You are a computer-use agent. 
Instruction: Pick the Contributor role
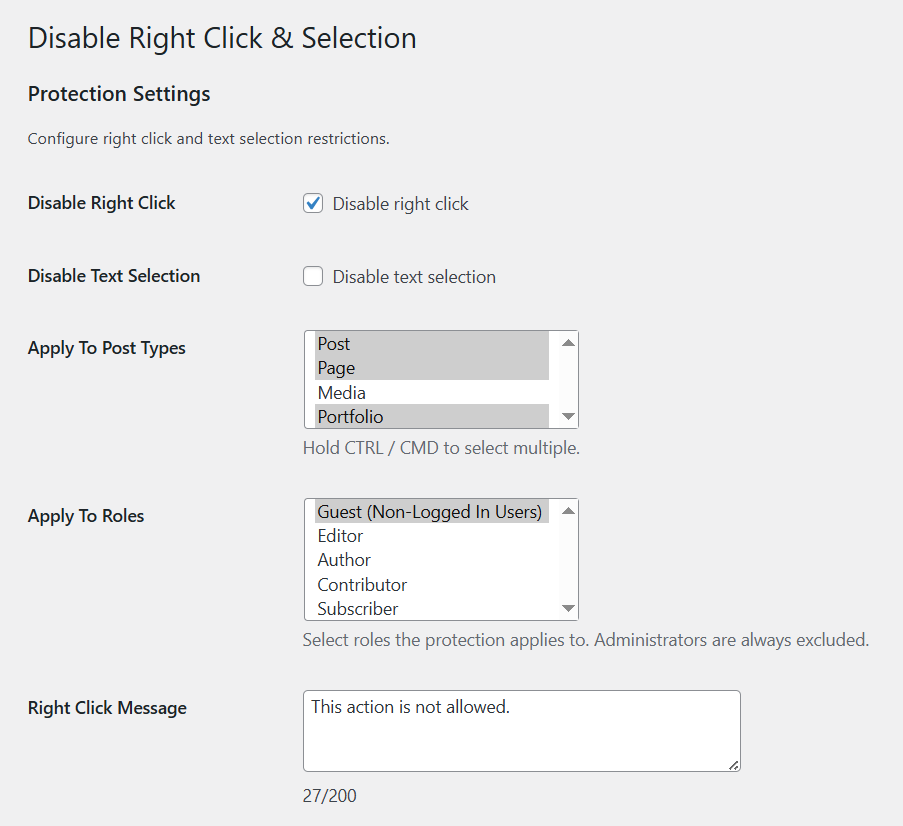click(x=362, y=585)
